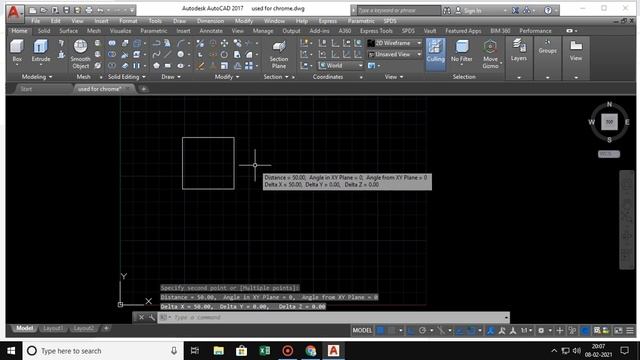Switch to the Start file tab
The width and height of the screenshot is (640, 360).
[x=26, y=89]
